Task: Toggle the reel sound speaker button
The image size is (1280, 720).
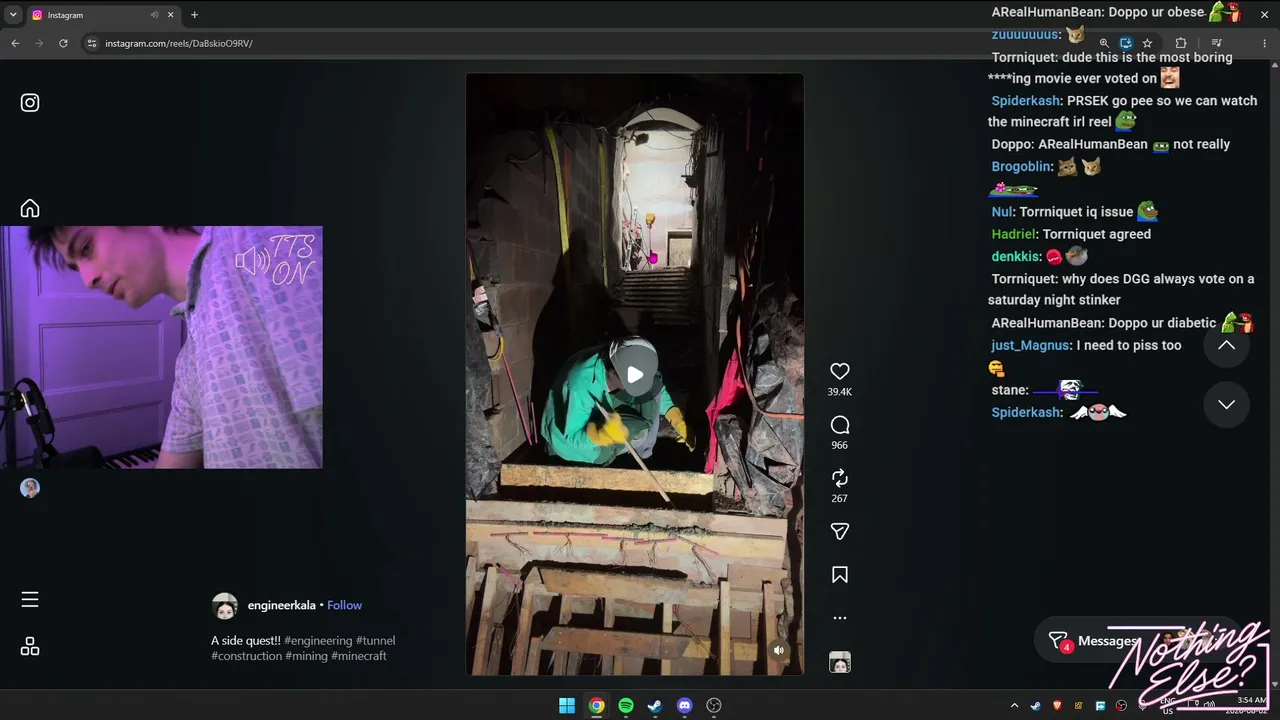Action: [x=779, y=650]
